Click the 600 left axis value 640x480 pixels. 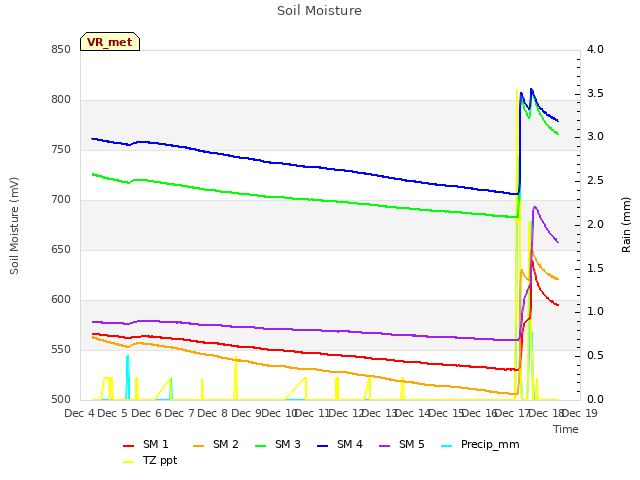coord(61,300)
